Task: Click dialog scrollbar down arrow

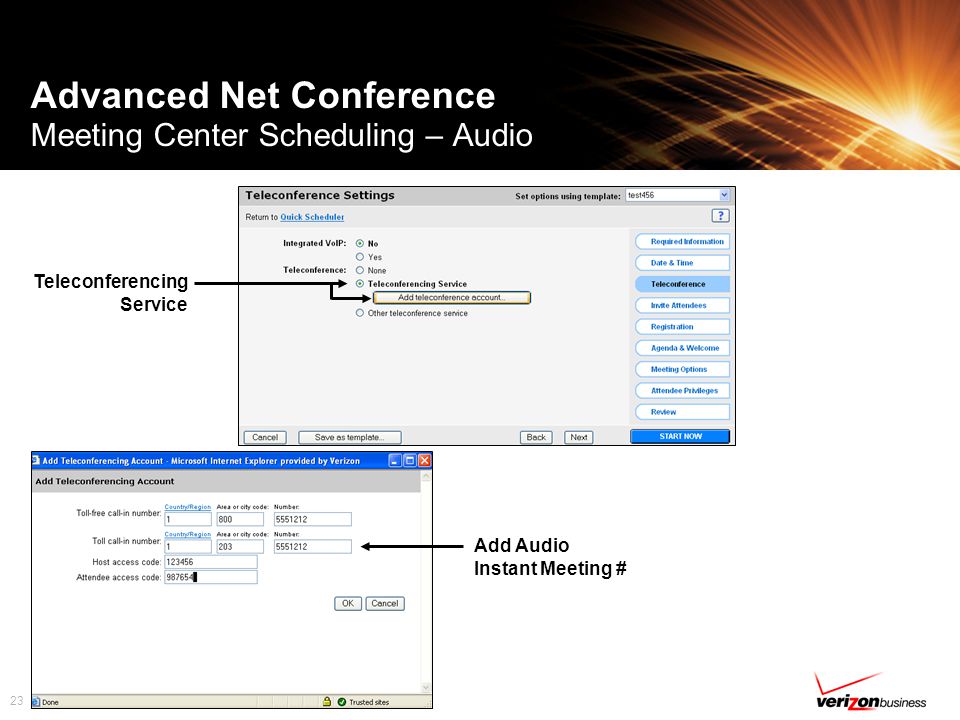Action: 426,688
